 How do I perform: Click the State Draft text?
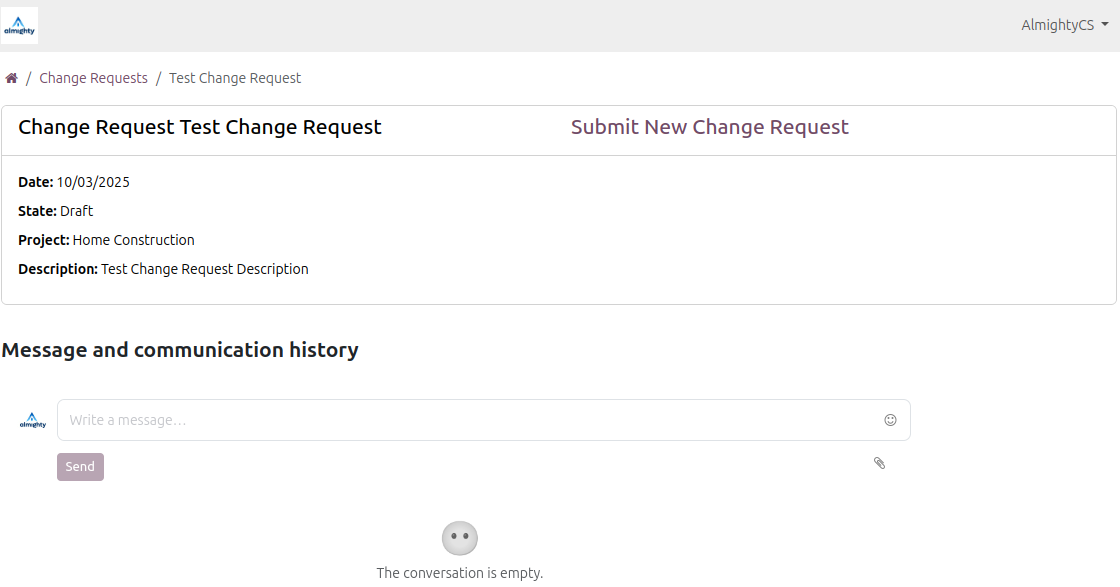tap(76, 211)
